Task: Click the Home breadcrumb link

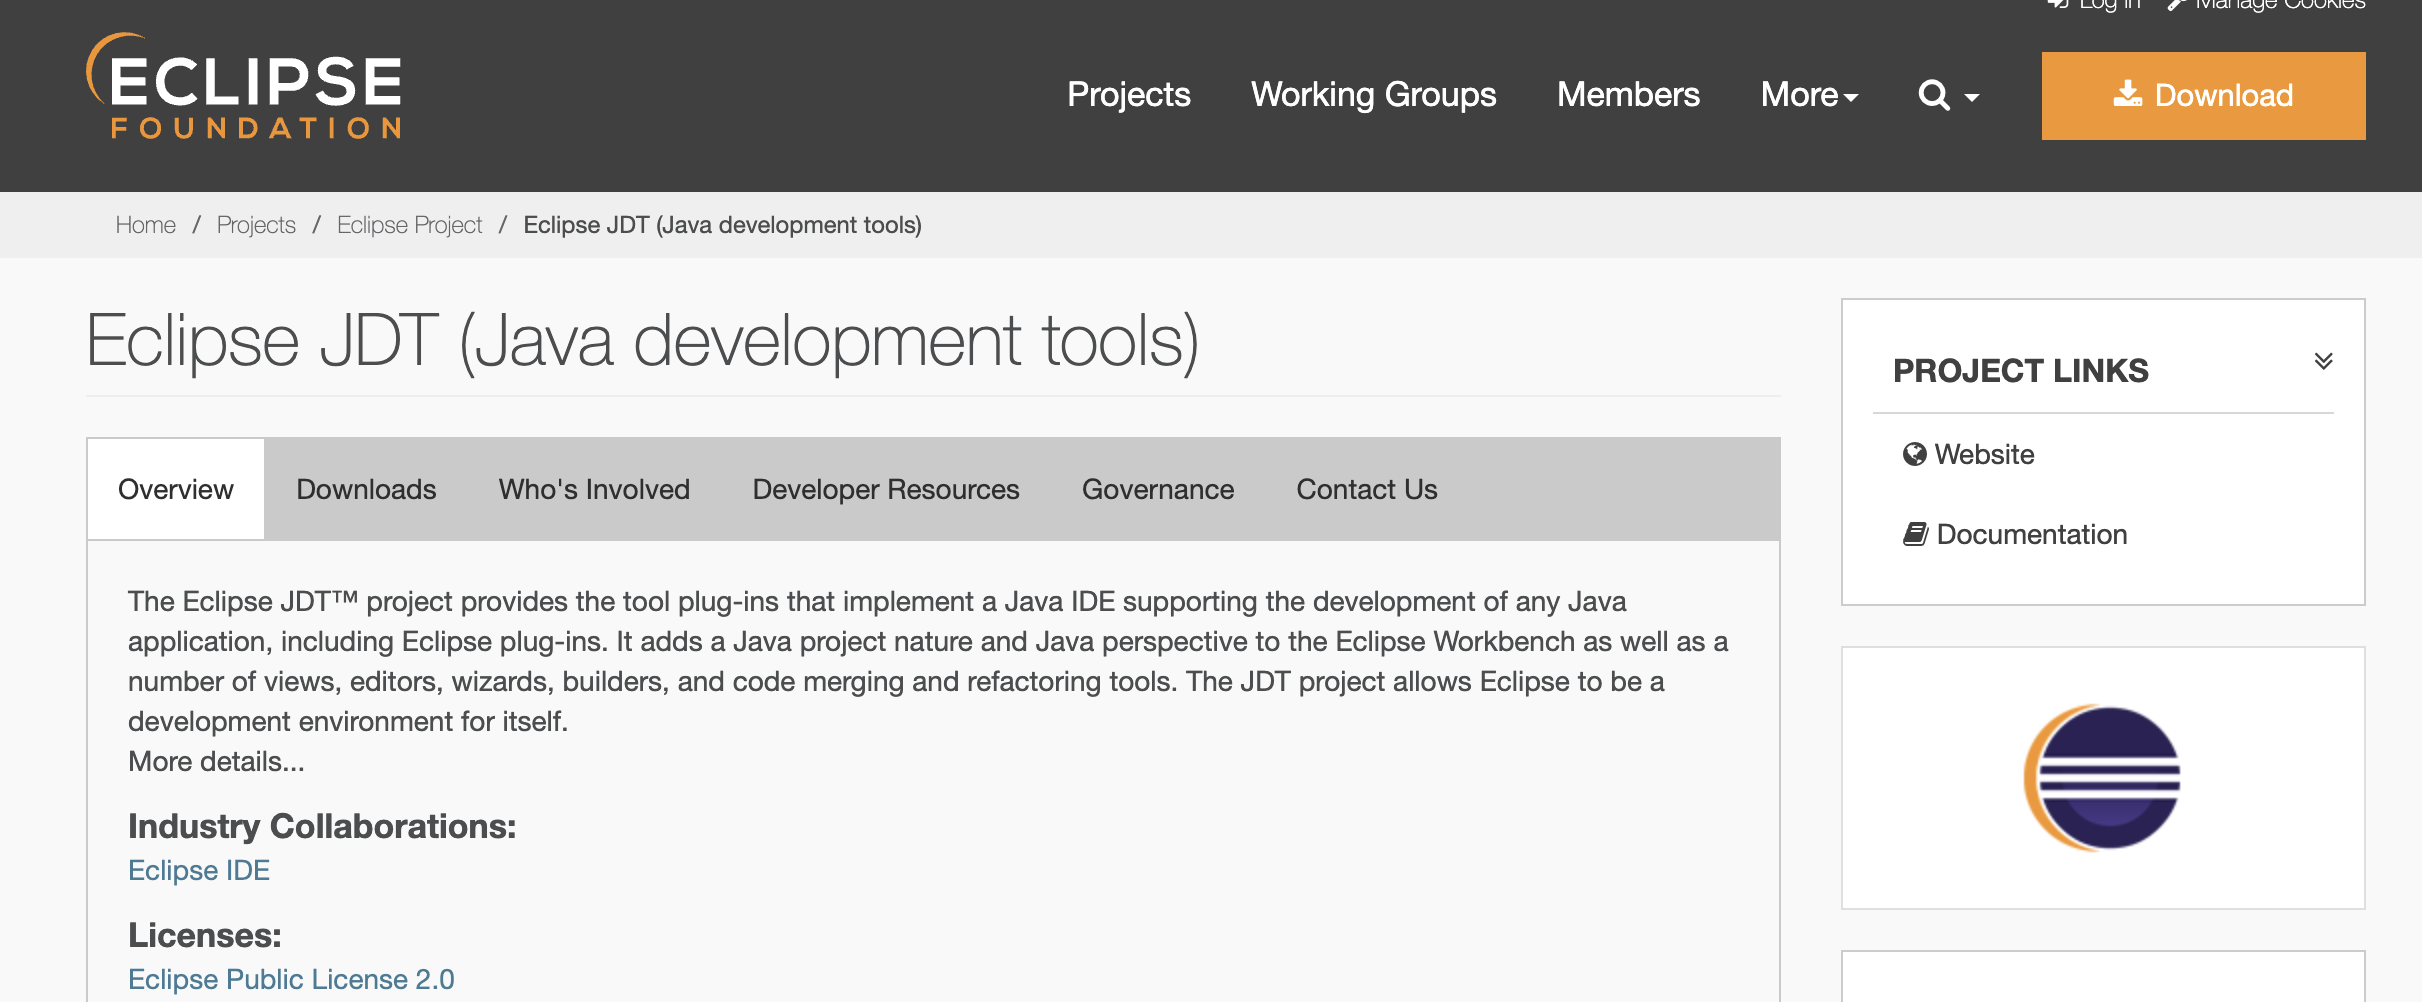Action: pyautogui.click(x=146, y=225)
